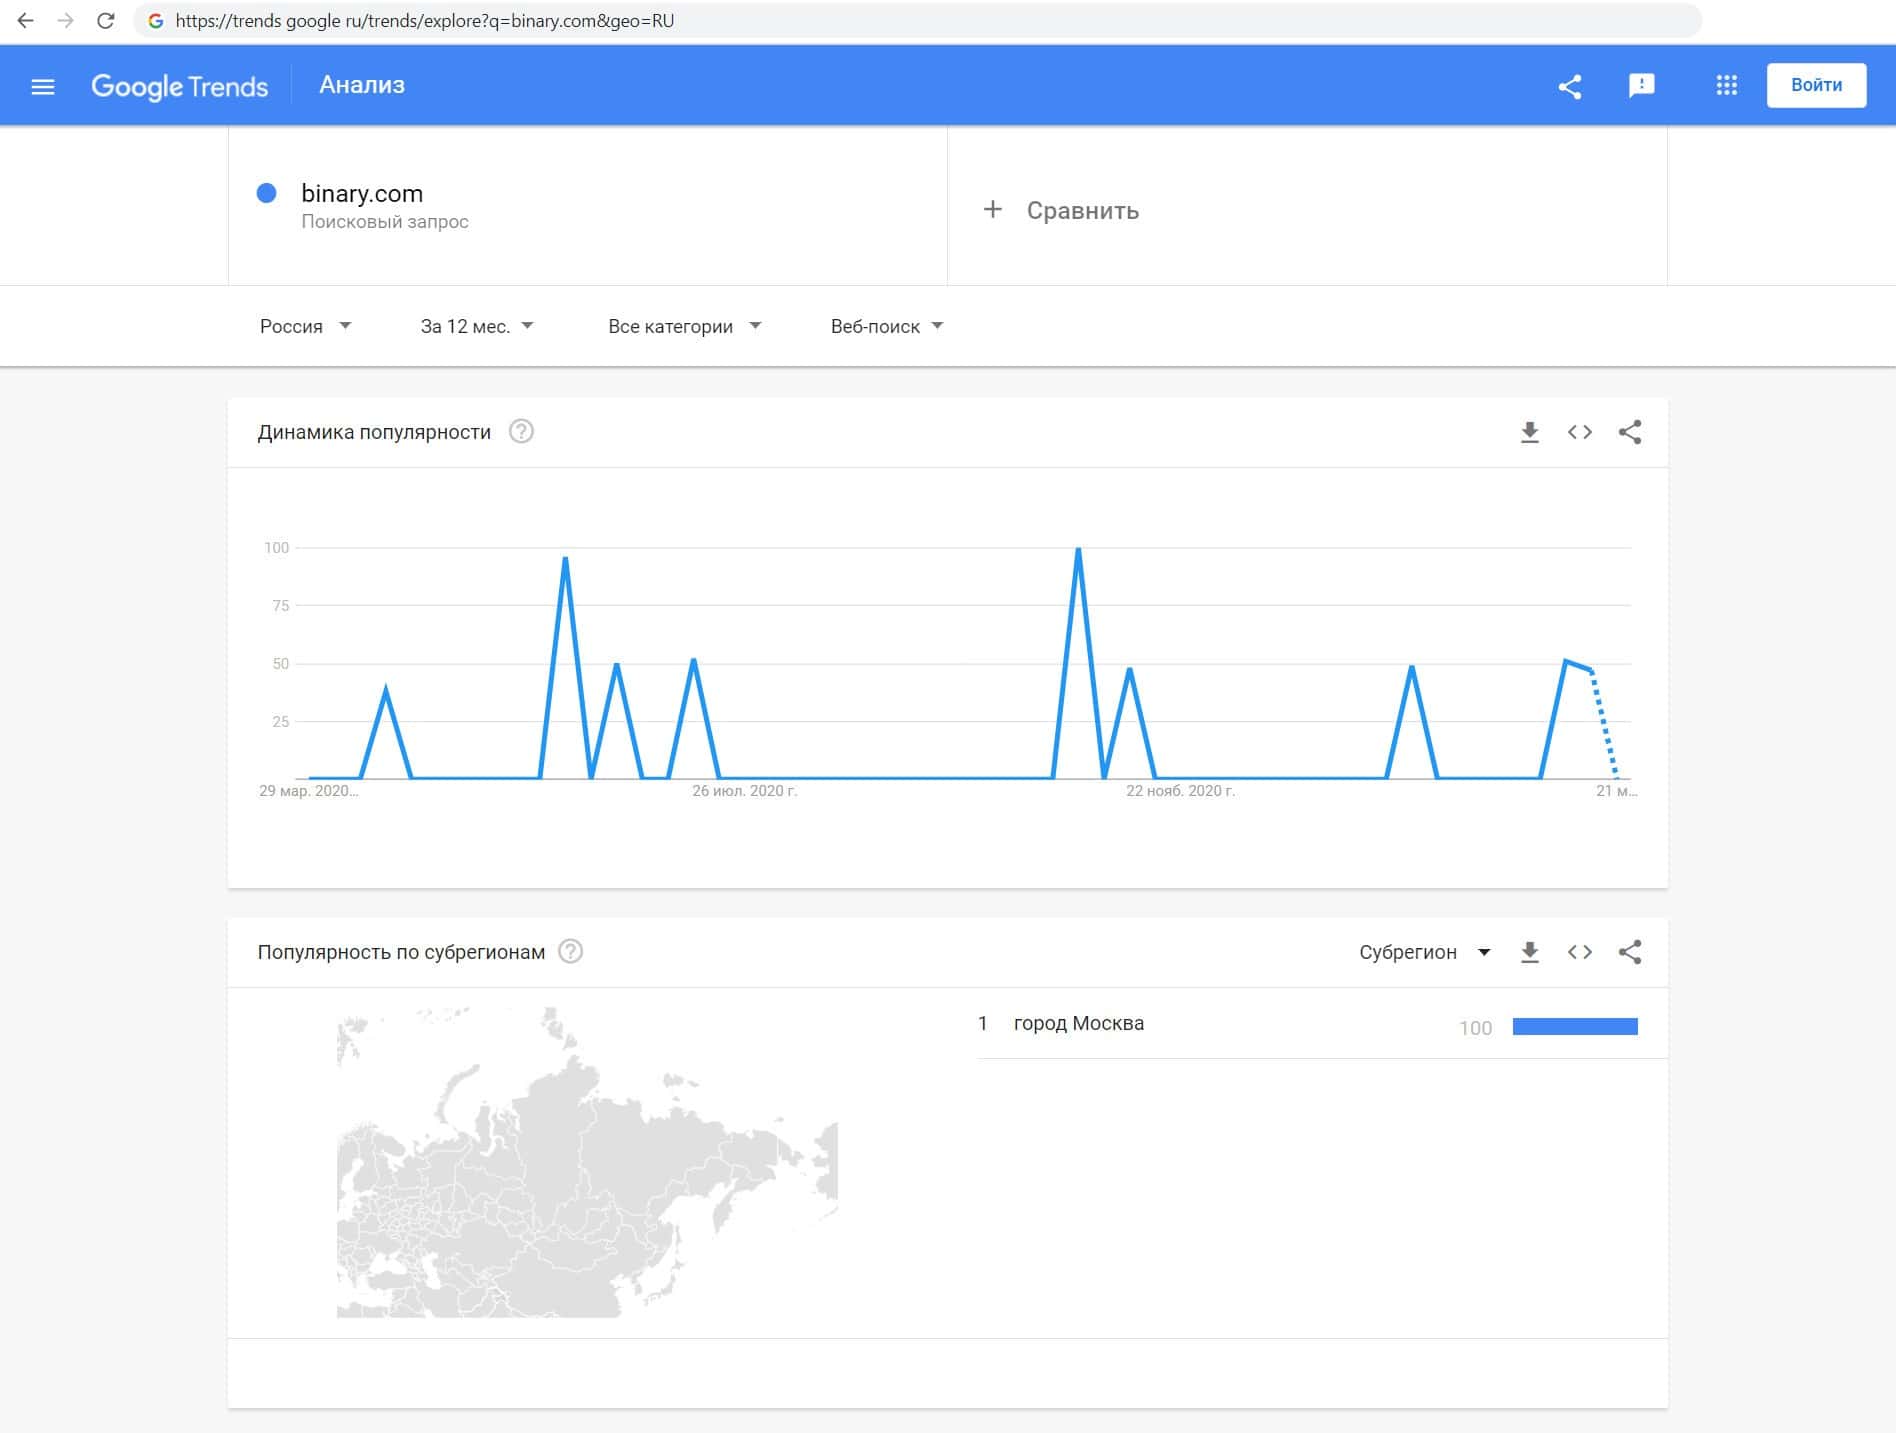Click the plus icon next to Сравнить
Screen dimensions: 1896x1433
pos(992,209)
